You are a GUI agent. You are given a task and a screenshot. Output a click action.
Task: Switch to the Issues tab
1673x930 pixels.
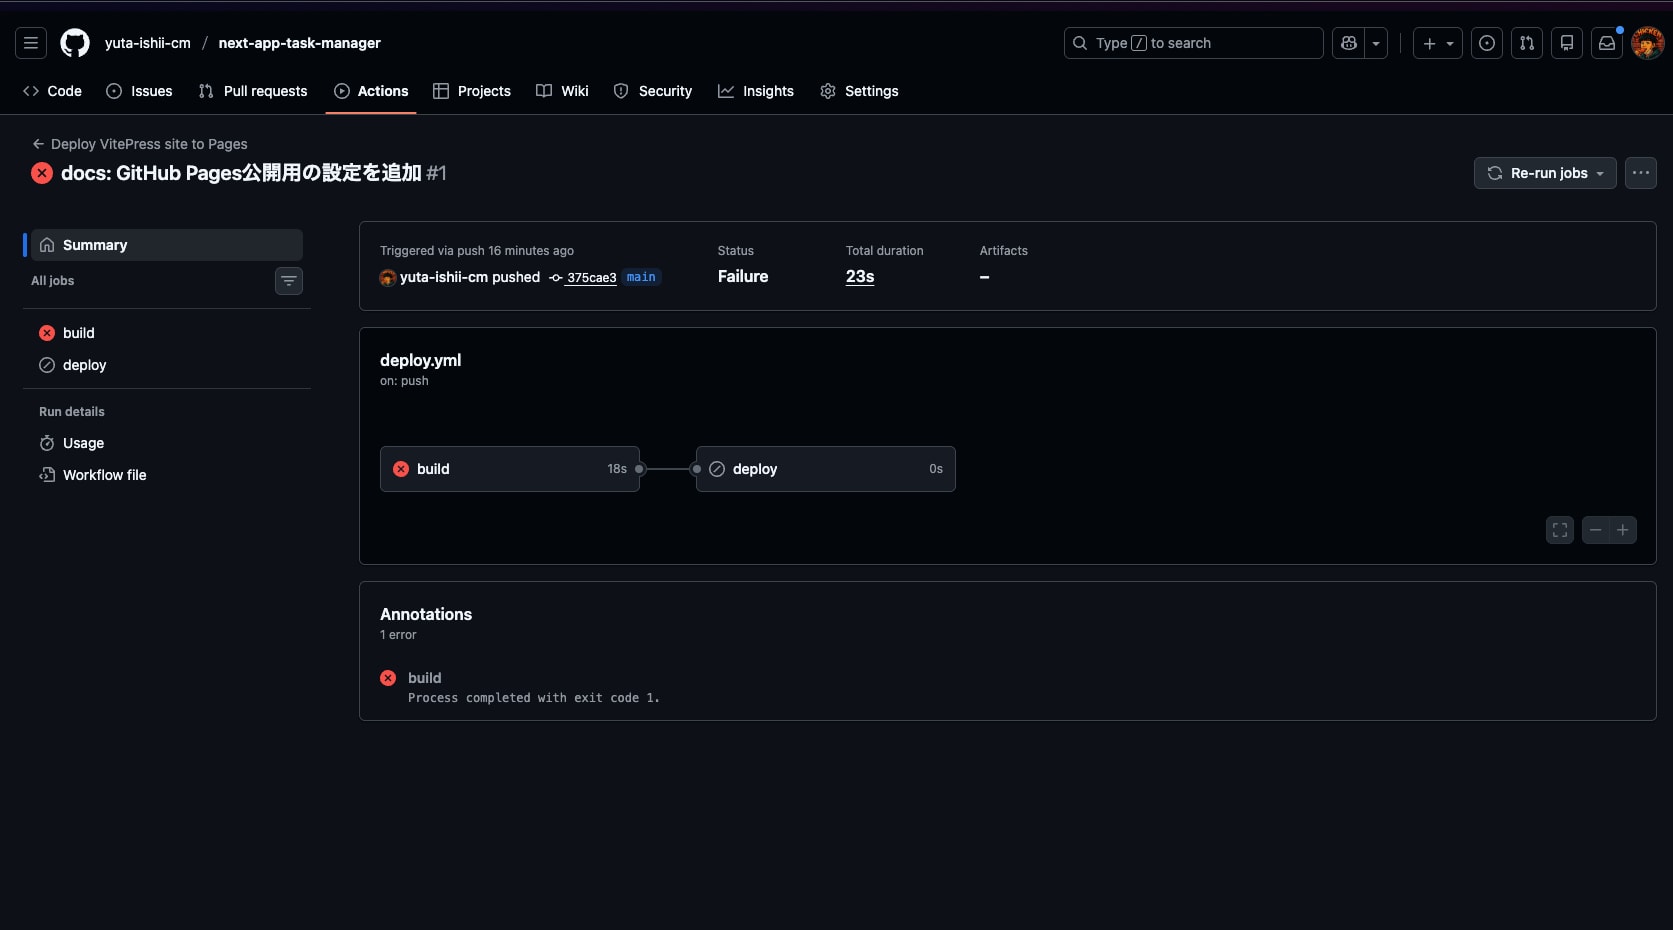(x=139, y=91)
